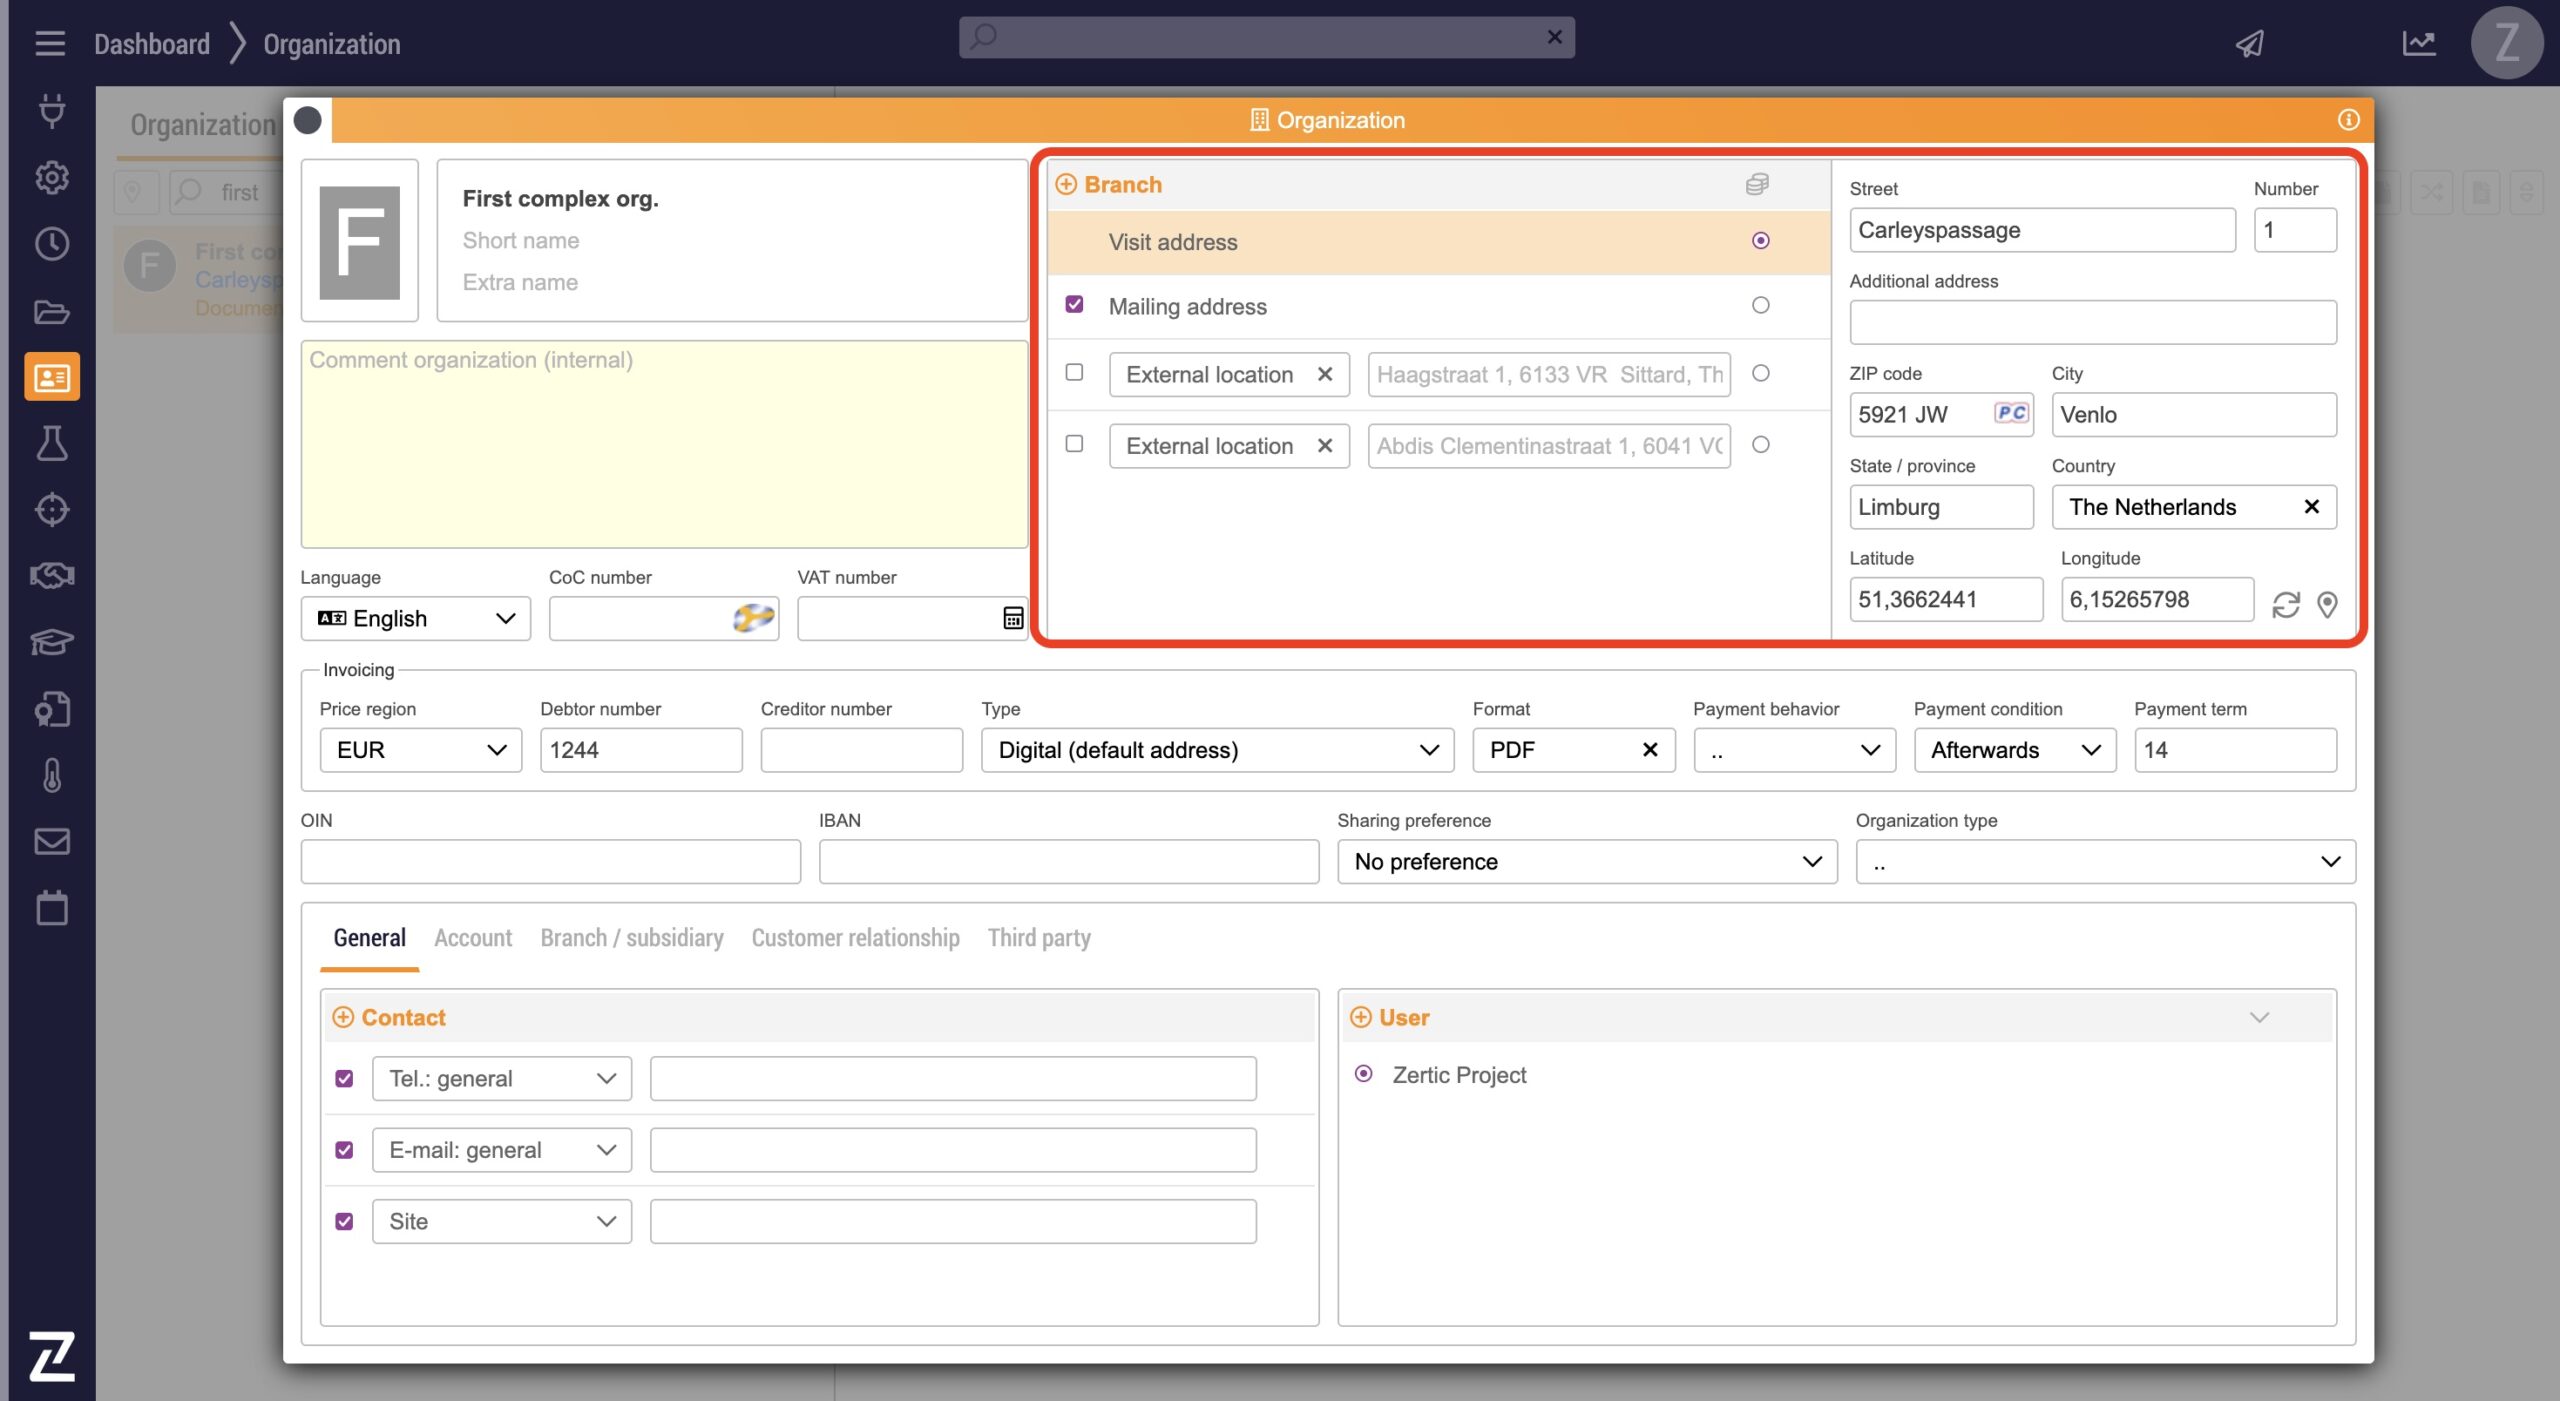Uncheck the Mailing address checkbox

point(1074,305)
